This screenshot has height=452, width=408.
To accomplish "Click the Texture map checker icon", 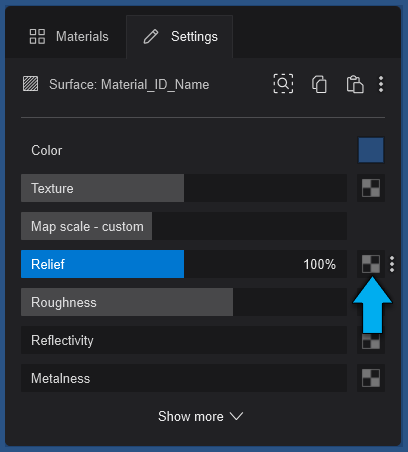I will tap(371, 188).
